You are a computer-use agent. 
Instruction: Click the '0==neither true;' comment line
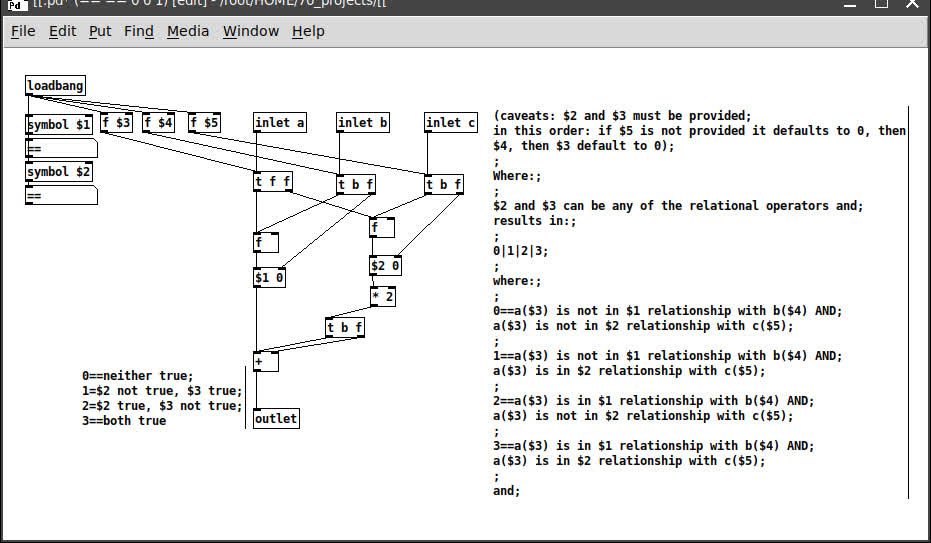[138, 376]
